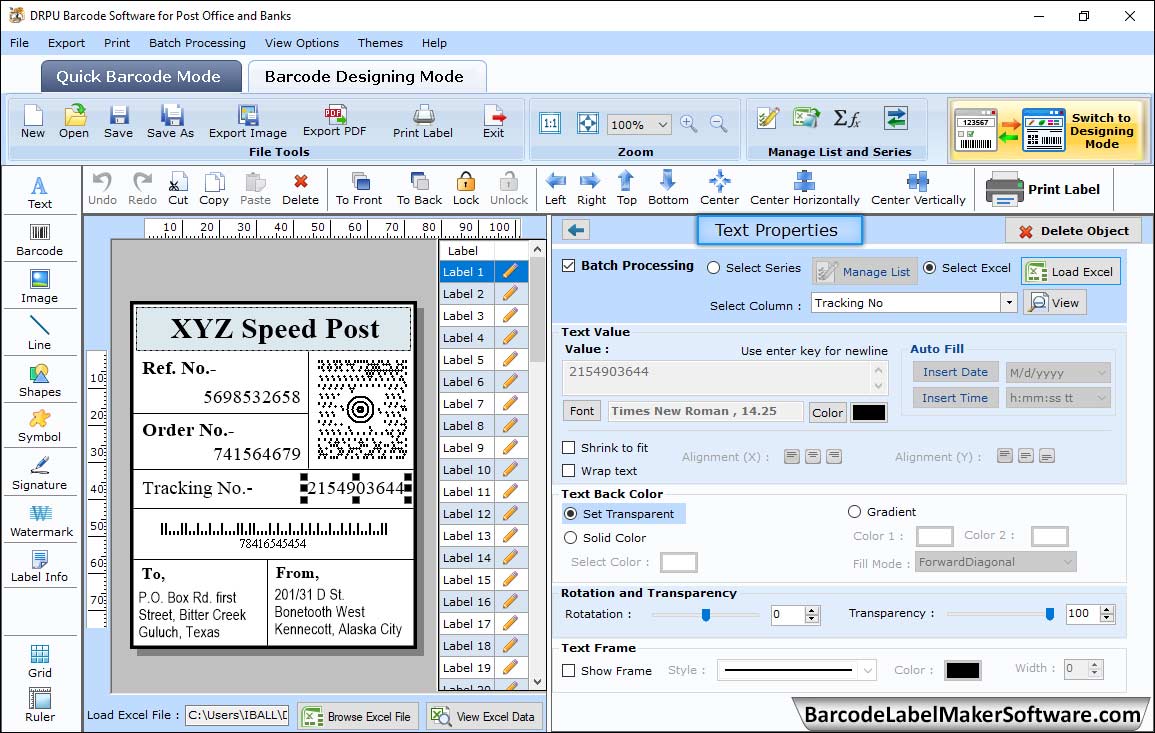Click the black text Color swatch
Image resolution: width=1155 pixels, height=733 pixels.
tap(868, 413)
